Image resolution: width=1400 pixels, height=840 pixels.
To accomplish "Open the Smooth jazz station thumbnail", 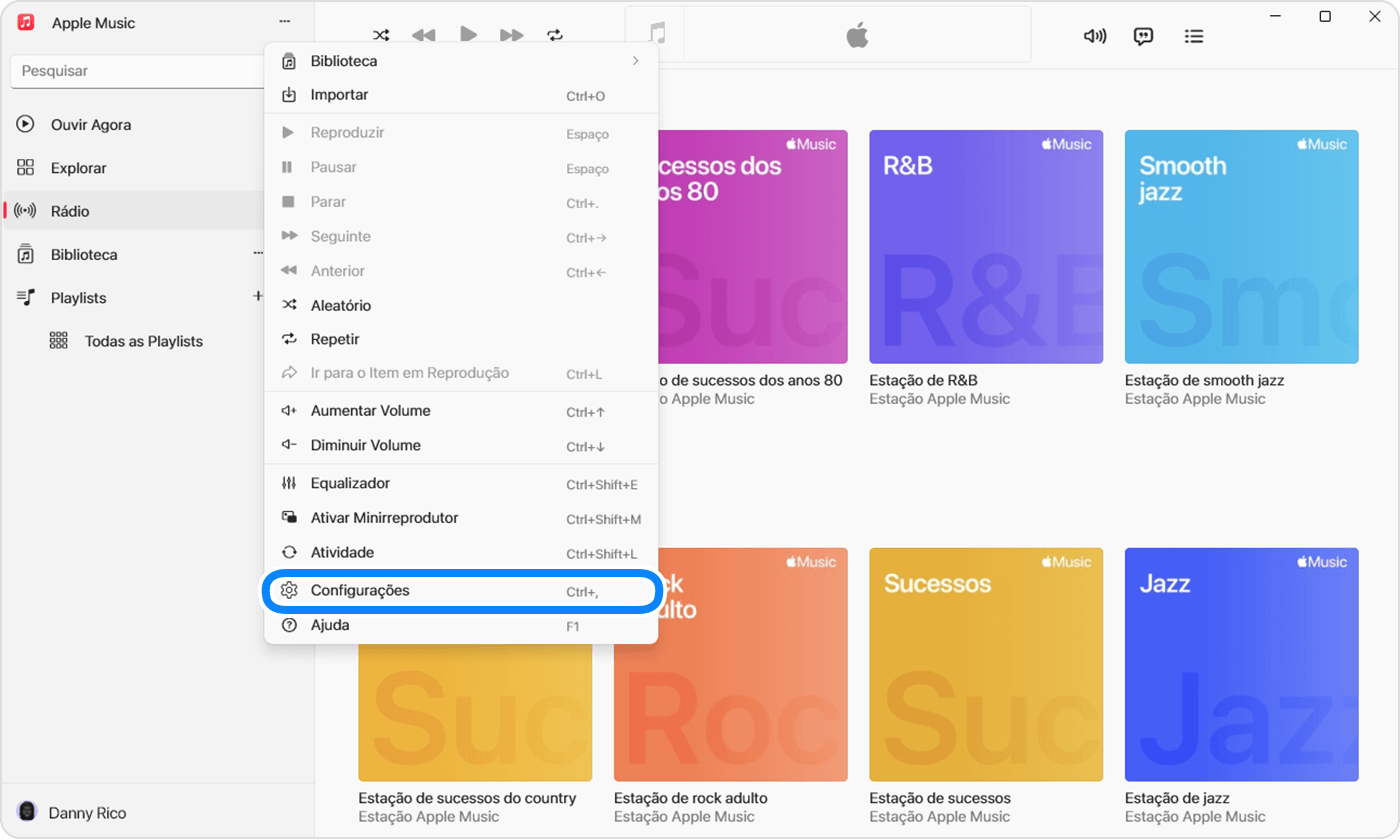I will click(x=1241, y=246).
